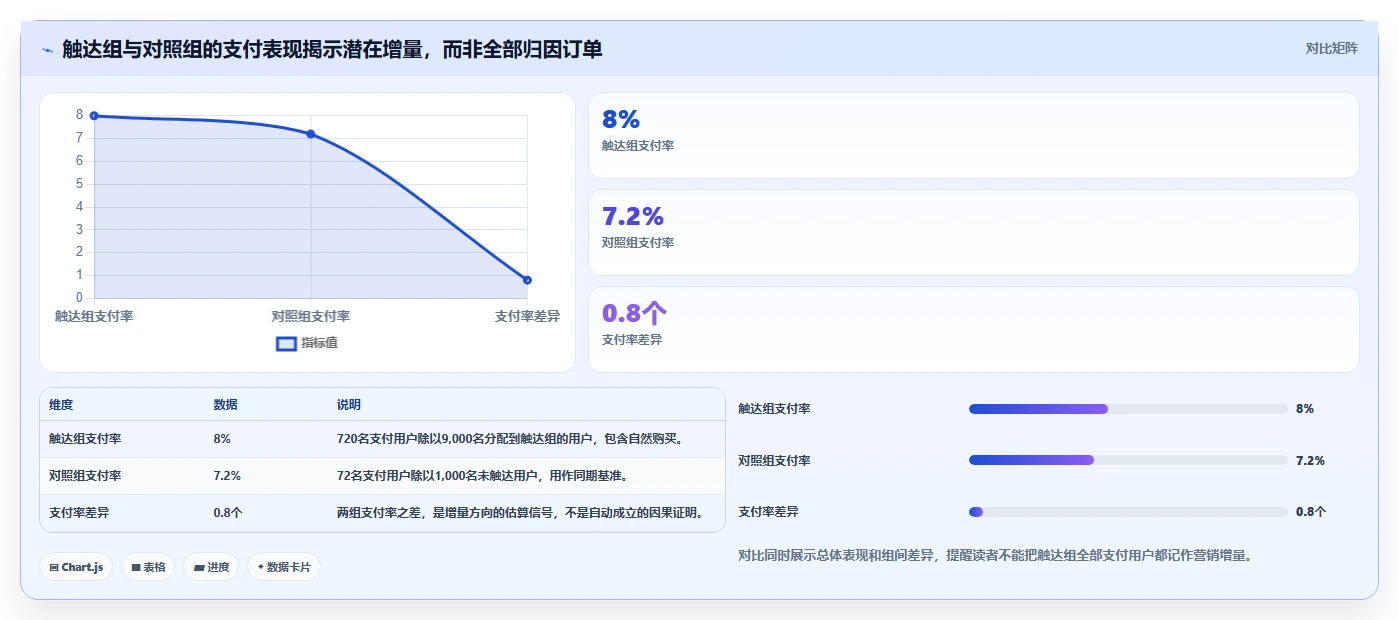Image resolution: width=1399 pixels, height=620 pixels.
Task: Select the Chart.js tag
Action: 76,567
